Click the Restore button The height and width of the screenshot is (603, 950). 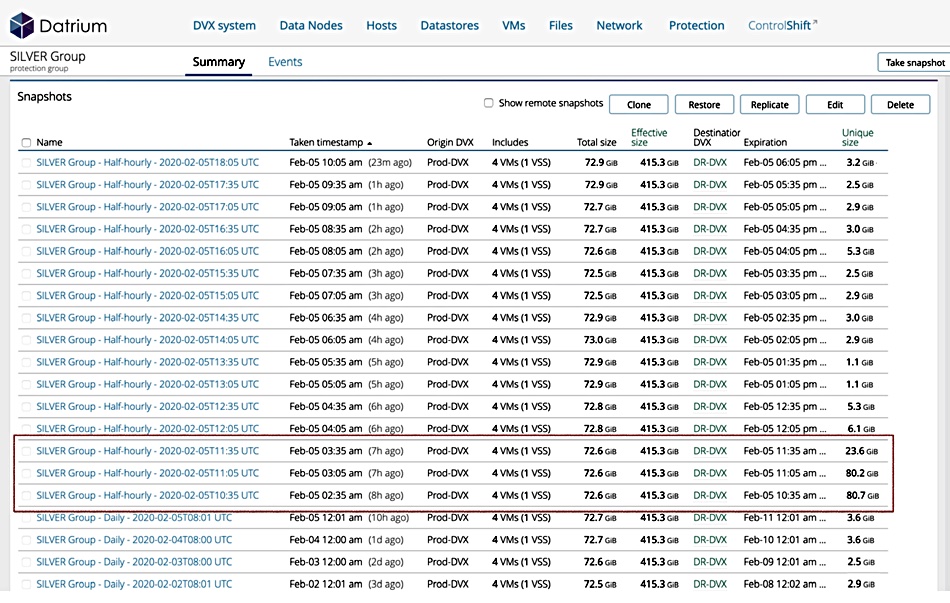tap(704, 104)
